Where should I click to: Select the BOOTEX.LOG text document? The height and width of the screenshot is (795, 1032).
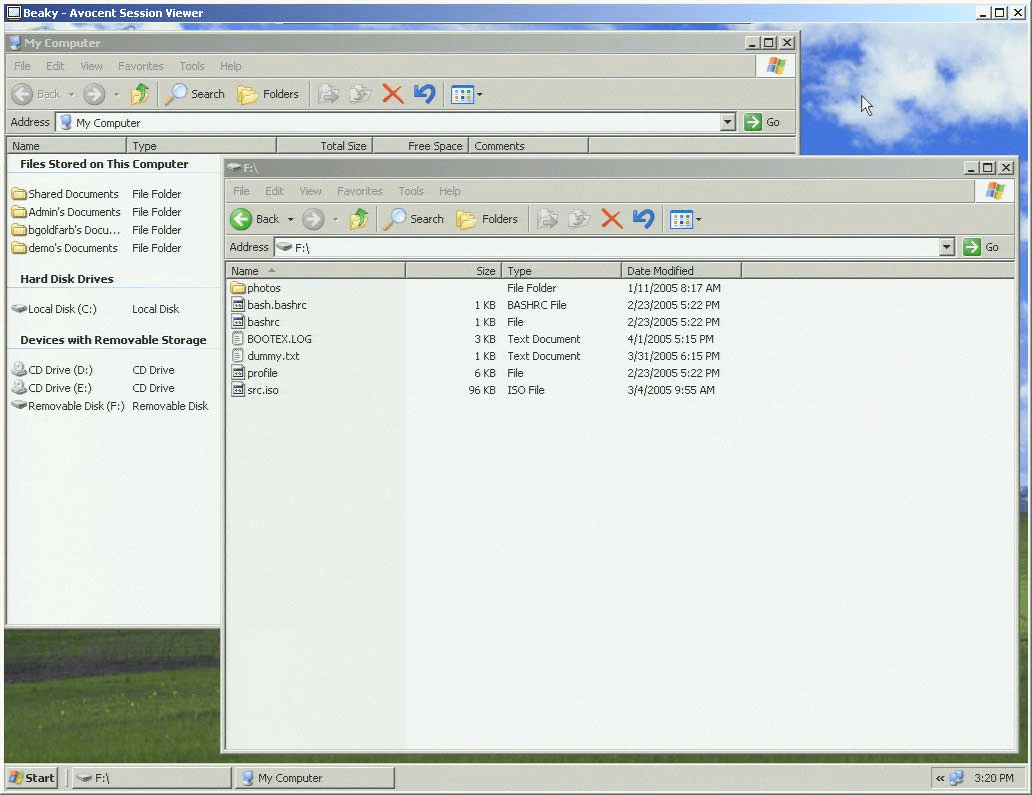coord(278,339)
